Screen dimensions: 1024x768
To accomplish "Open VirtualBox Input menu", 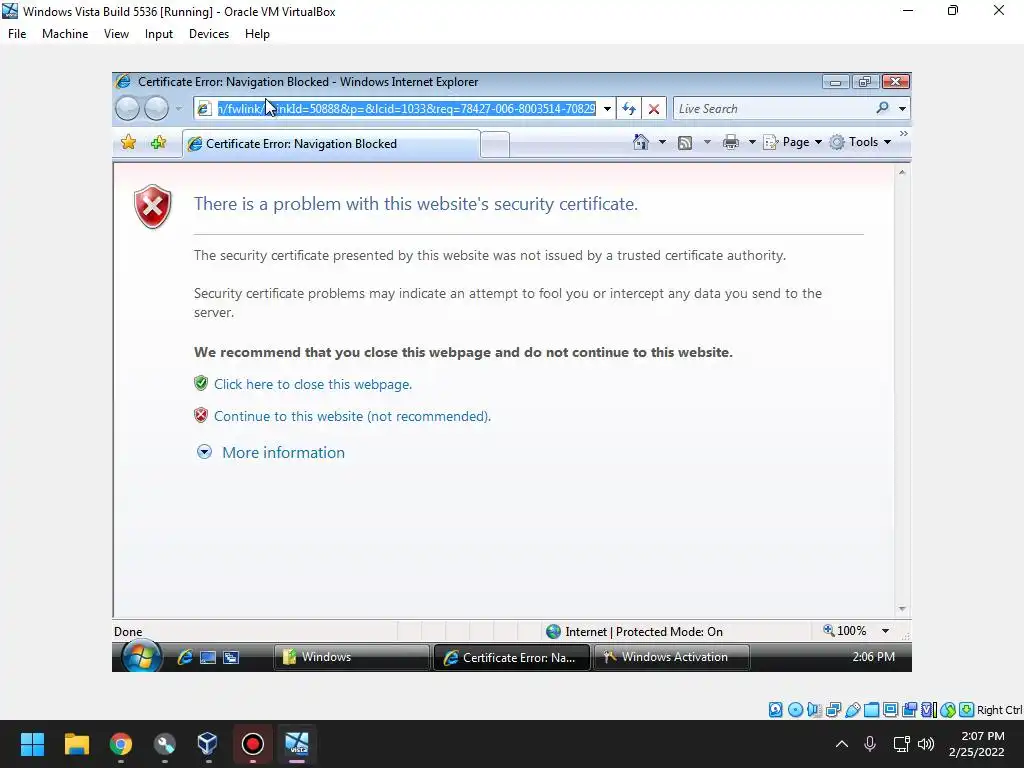I will pyautogui.click(x=159, y=34).
